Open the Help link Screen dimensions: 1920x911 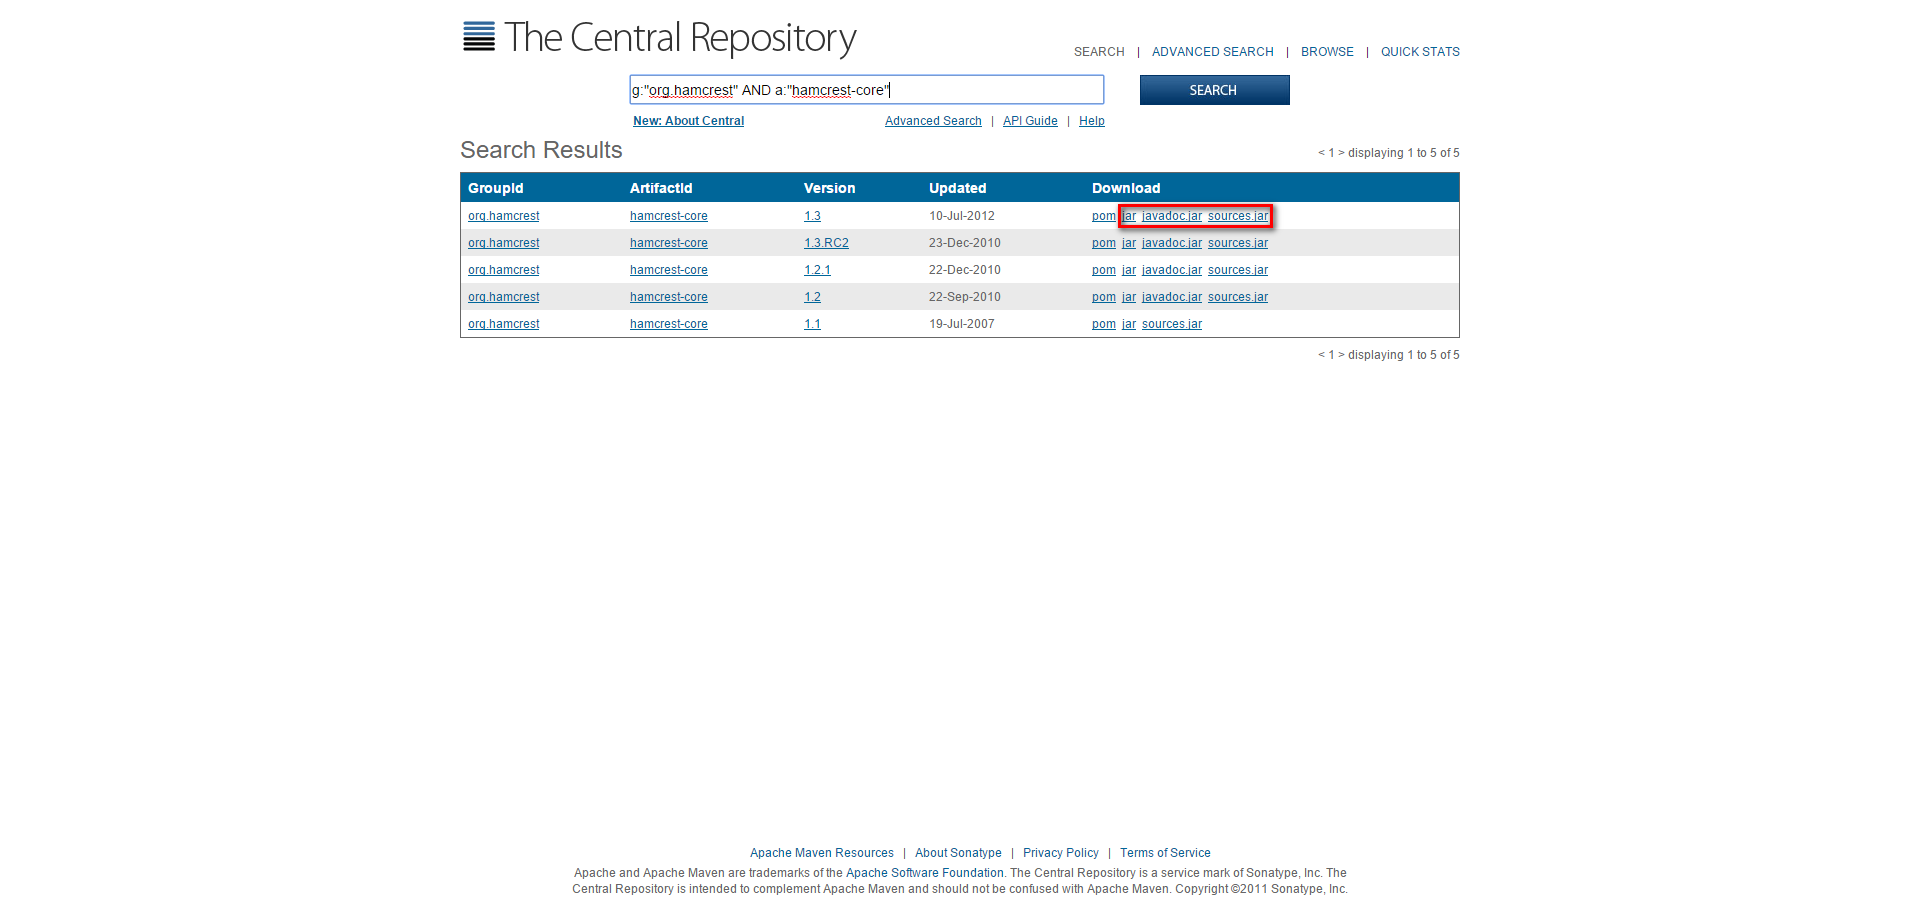tap(1092, 121)
